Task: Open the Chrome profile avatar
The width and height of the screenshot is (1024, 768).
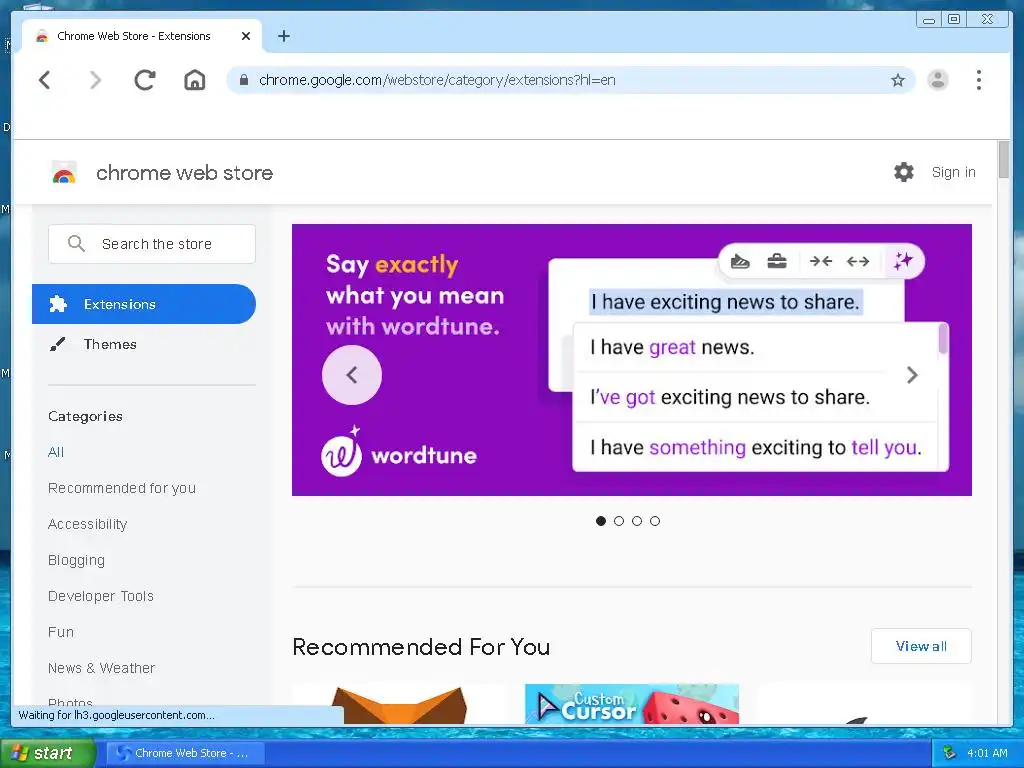Action: tap(938, 80)
